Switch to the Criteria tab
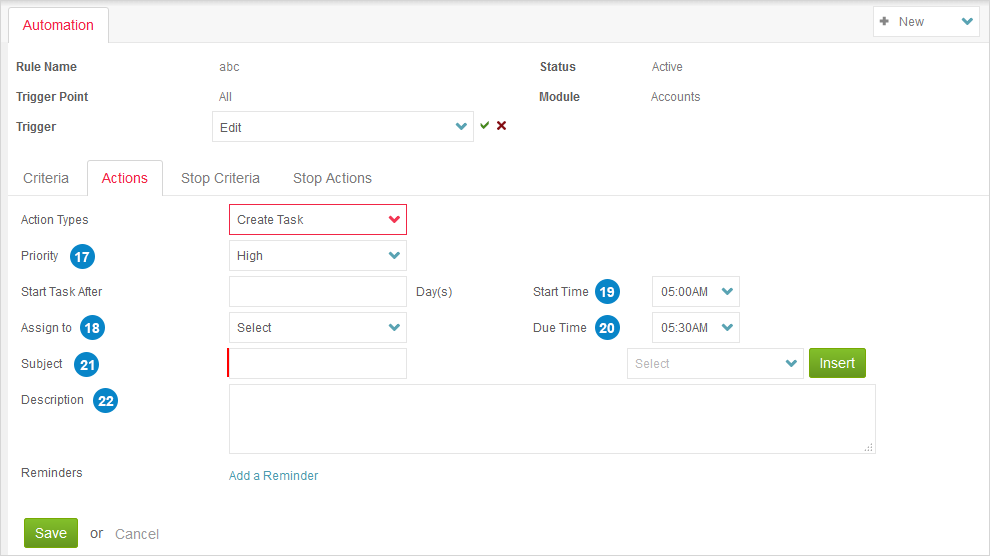The height and width of the screenshot is (556, 990). (46, 178)
